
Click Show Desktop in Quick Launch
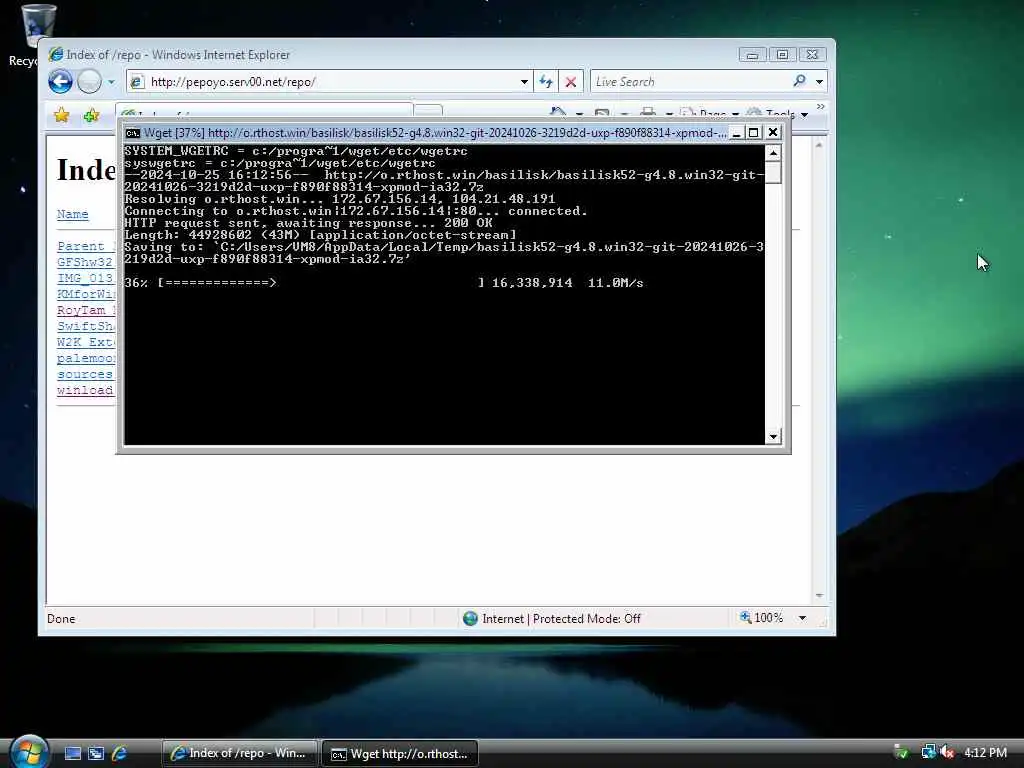[x=72, y=754]
